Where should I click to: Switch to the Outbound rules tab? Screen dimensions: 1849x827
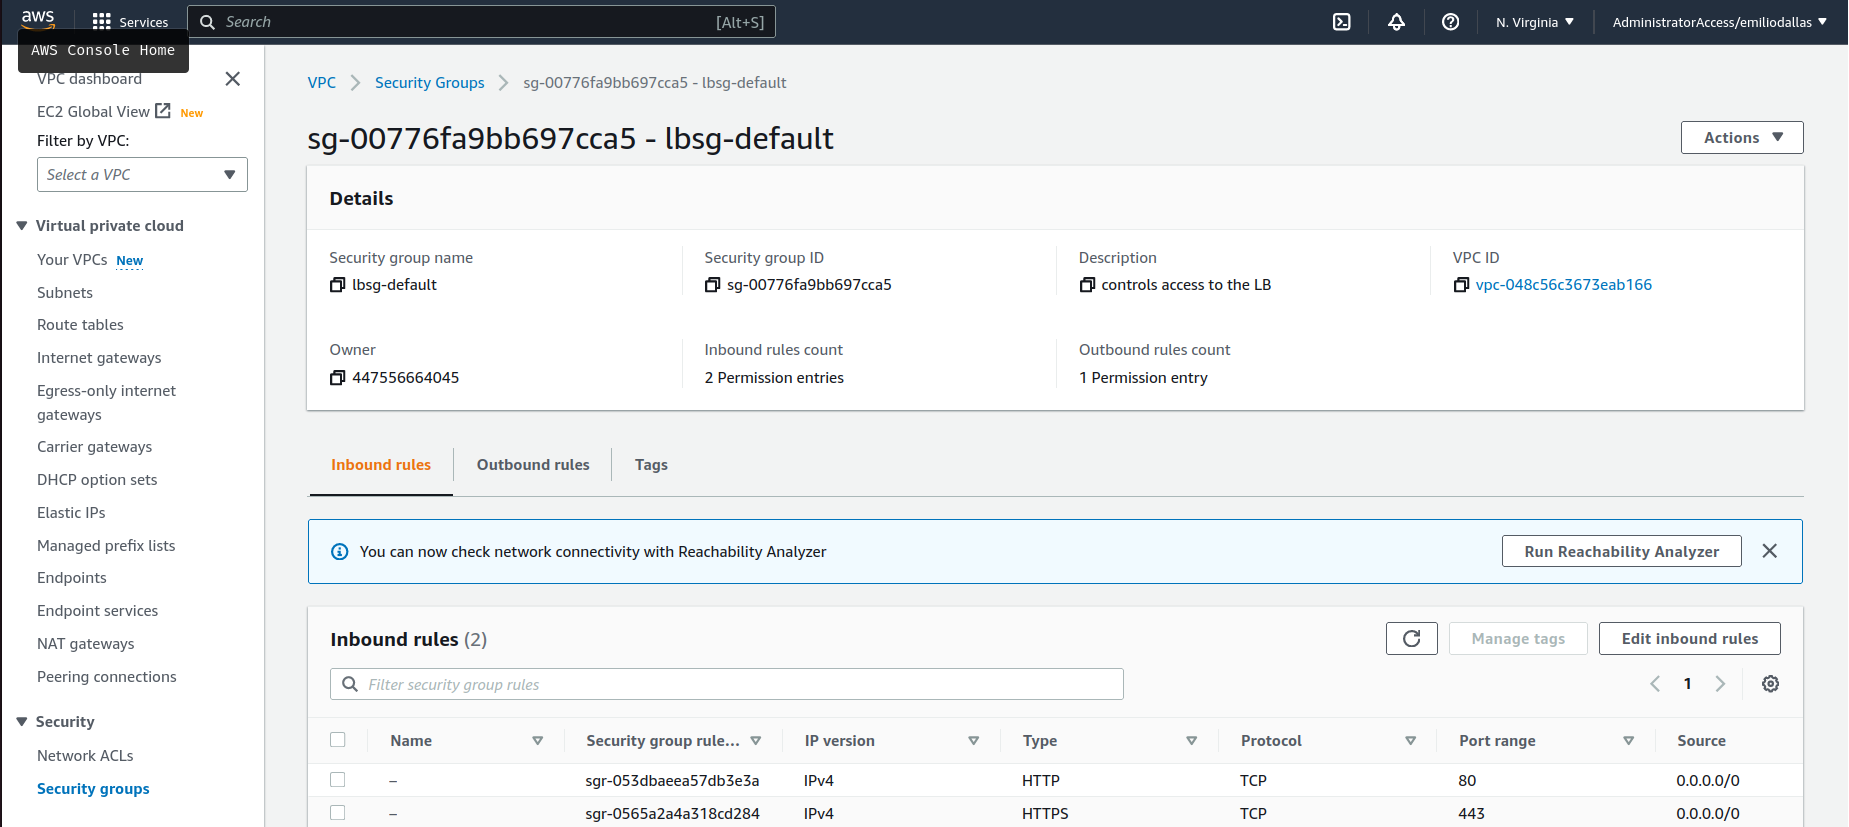533,465
